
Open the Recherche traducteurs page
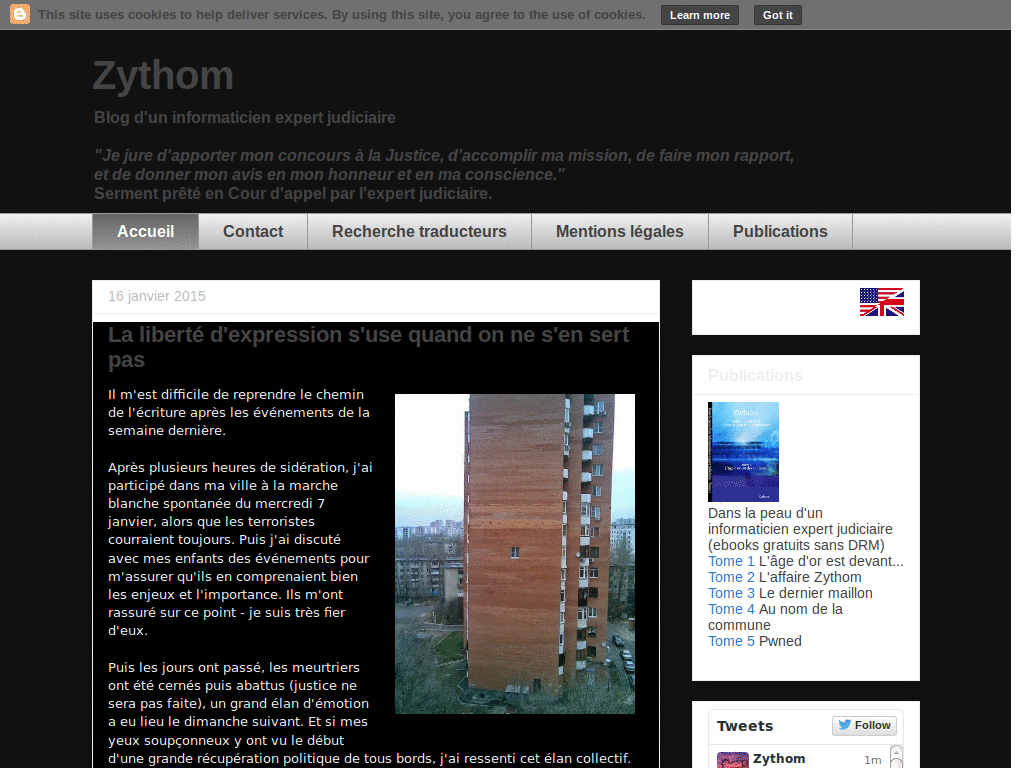point(419,231)
